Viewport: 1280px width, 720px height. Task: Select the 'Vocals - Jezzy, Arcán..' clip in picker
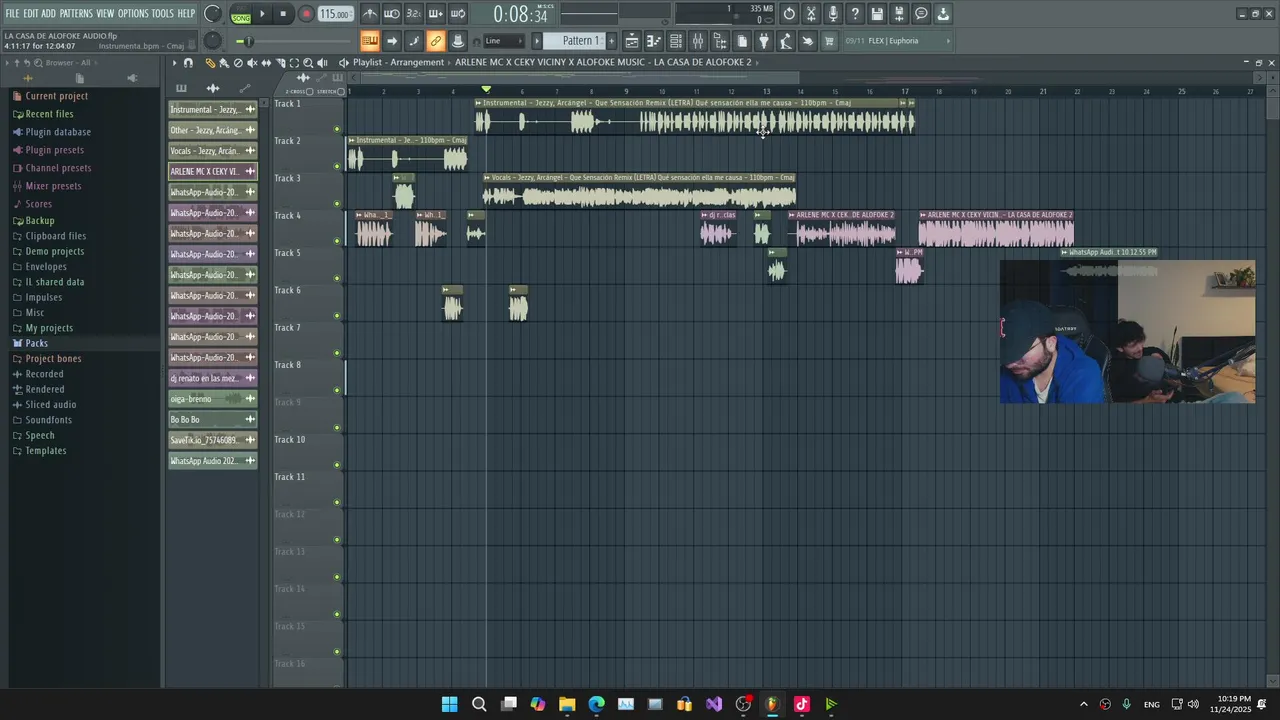(212, 151)
